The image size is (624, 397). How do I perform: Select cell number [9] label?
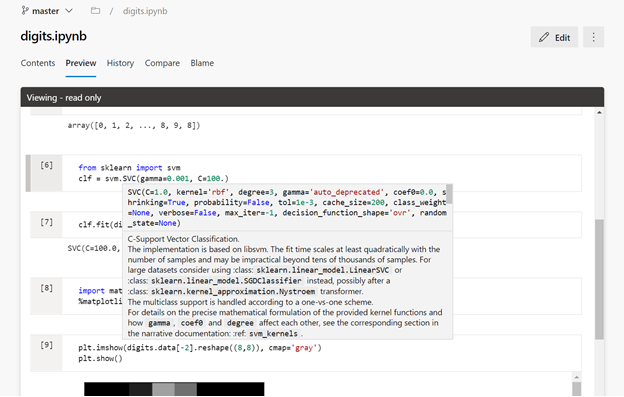(46, 345)
